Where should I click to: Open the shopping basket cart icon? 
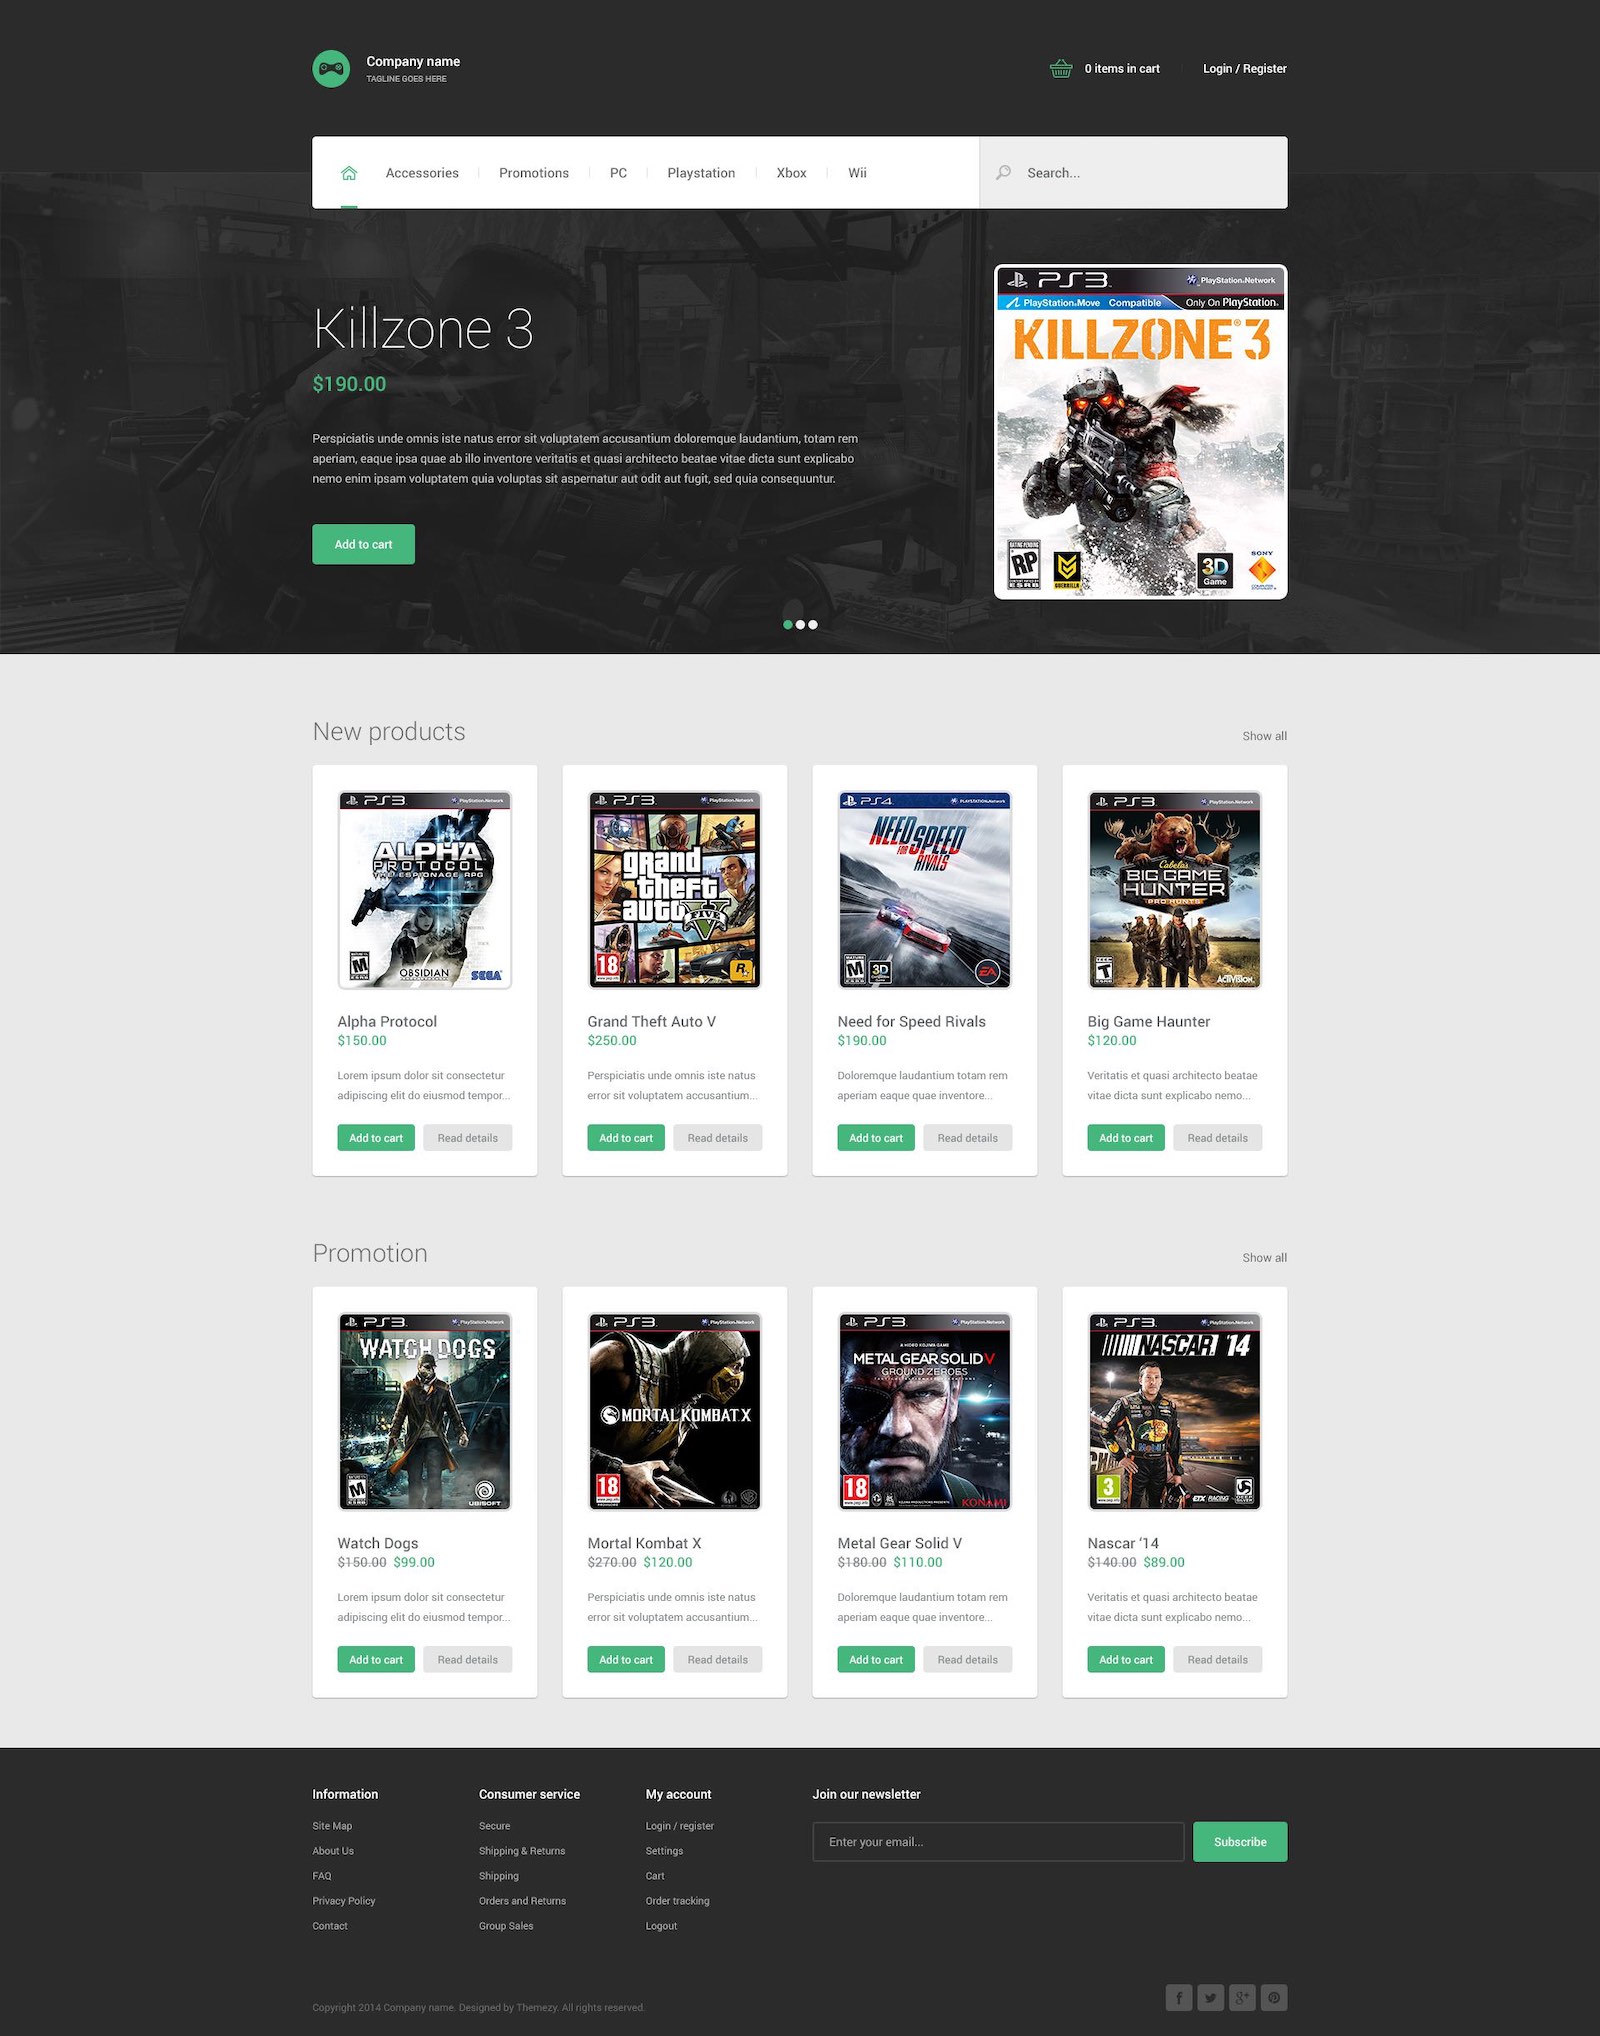1061,69
